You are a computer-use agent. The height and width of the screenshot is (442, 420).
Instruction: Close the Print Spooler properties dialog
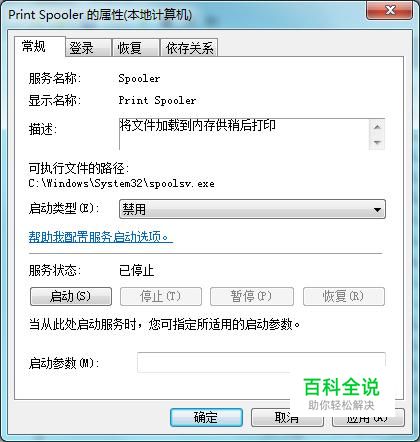[x=389, y=10]
